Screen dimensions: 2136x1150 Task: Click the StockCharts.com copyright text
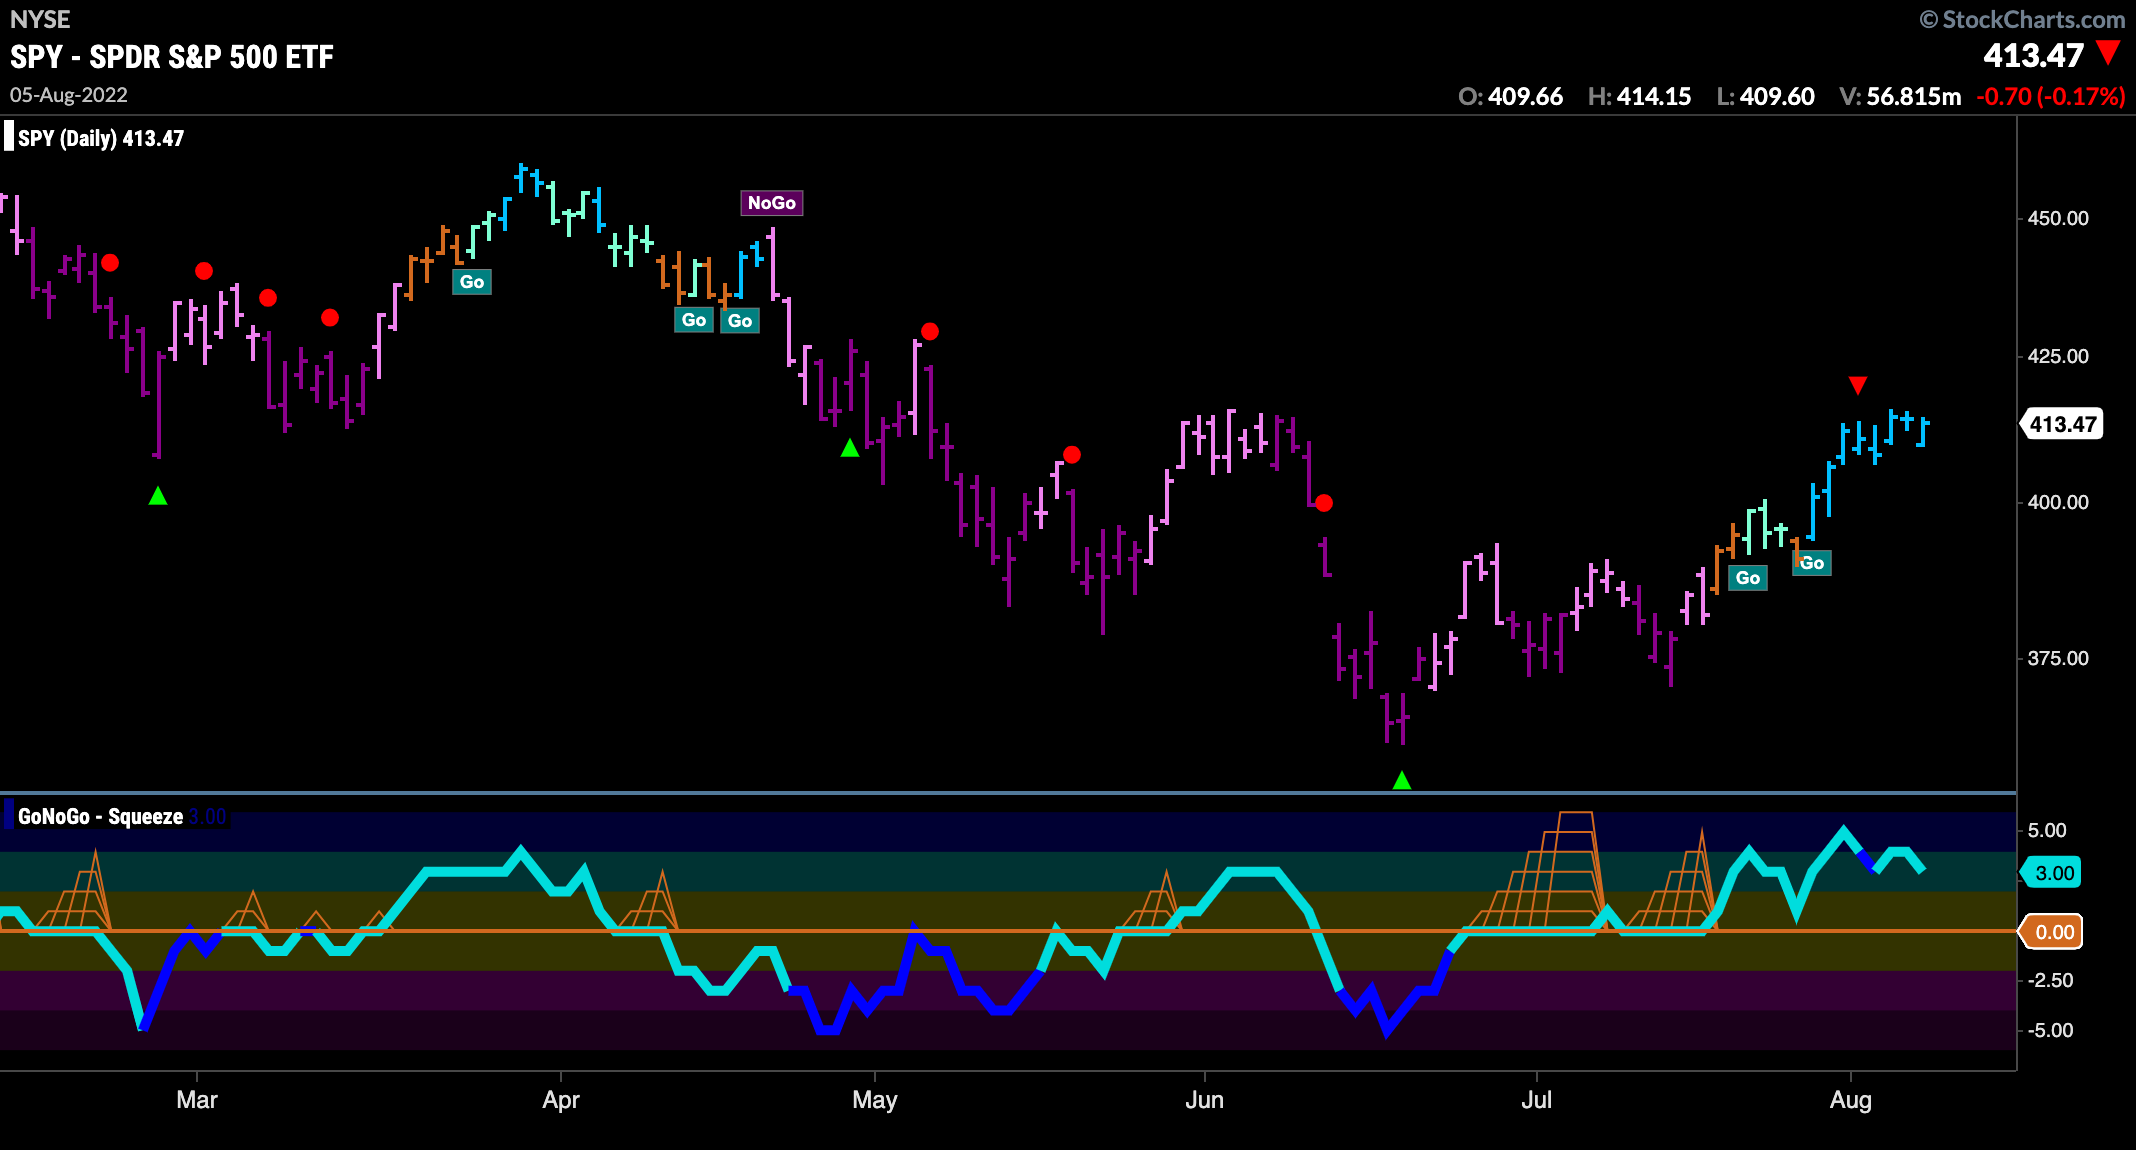[2022, 19]
